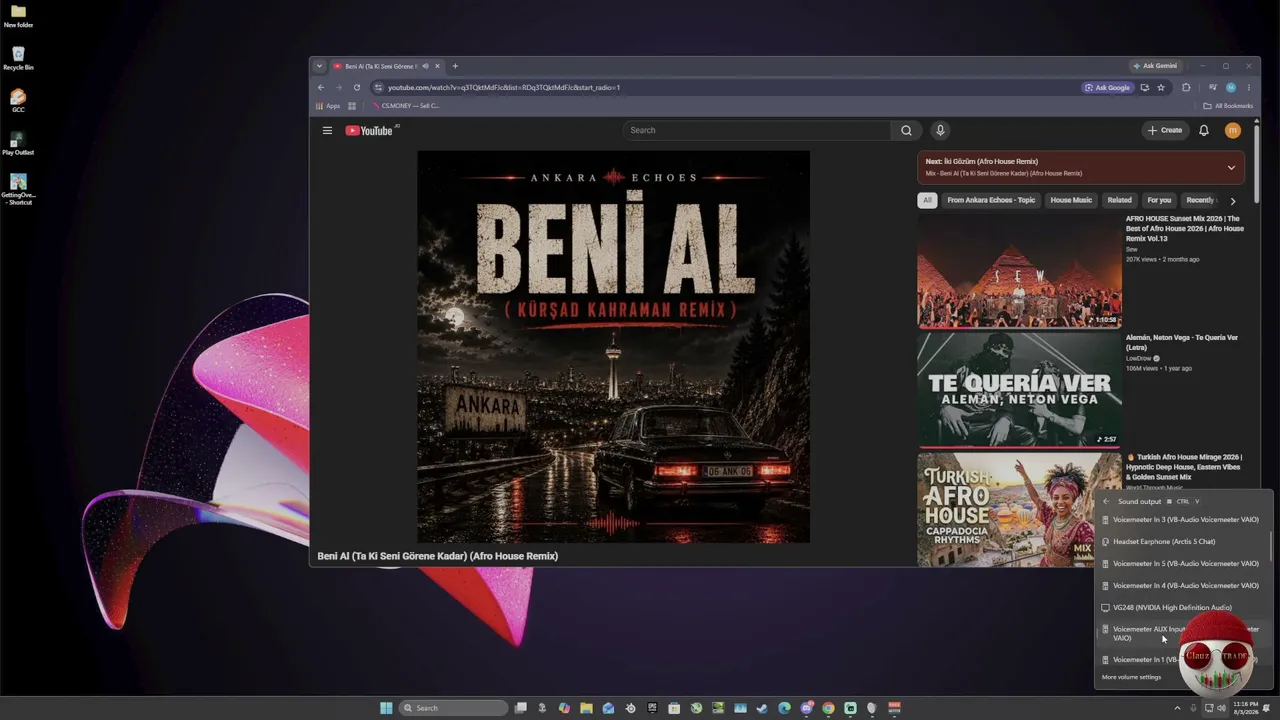Click the Ask Gemini button

click(x=1155, y=66)
